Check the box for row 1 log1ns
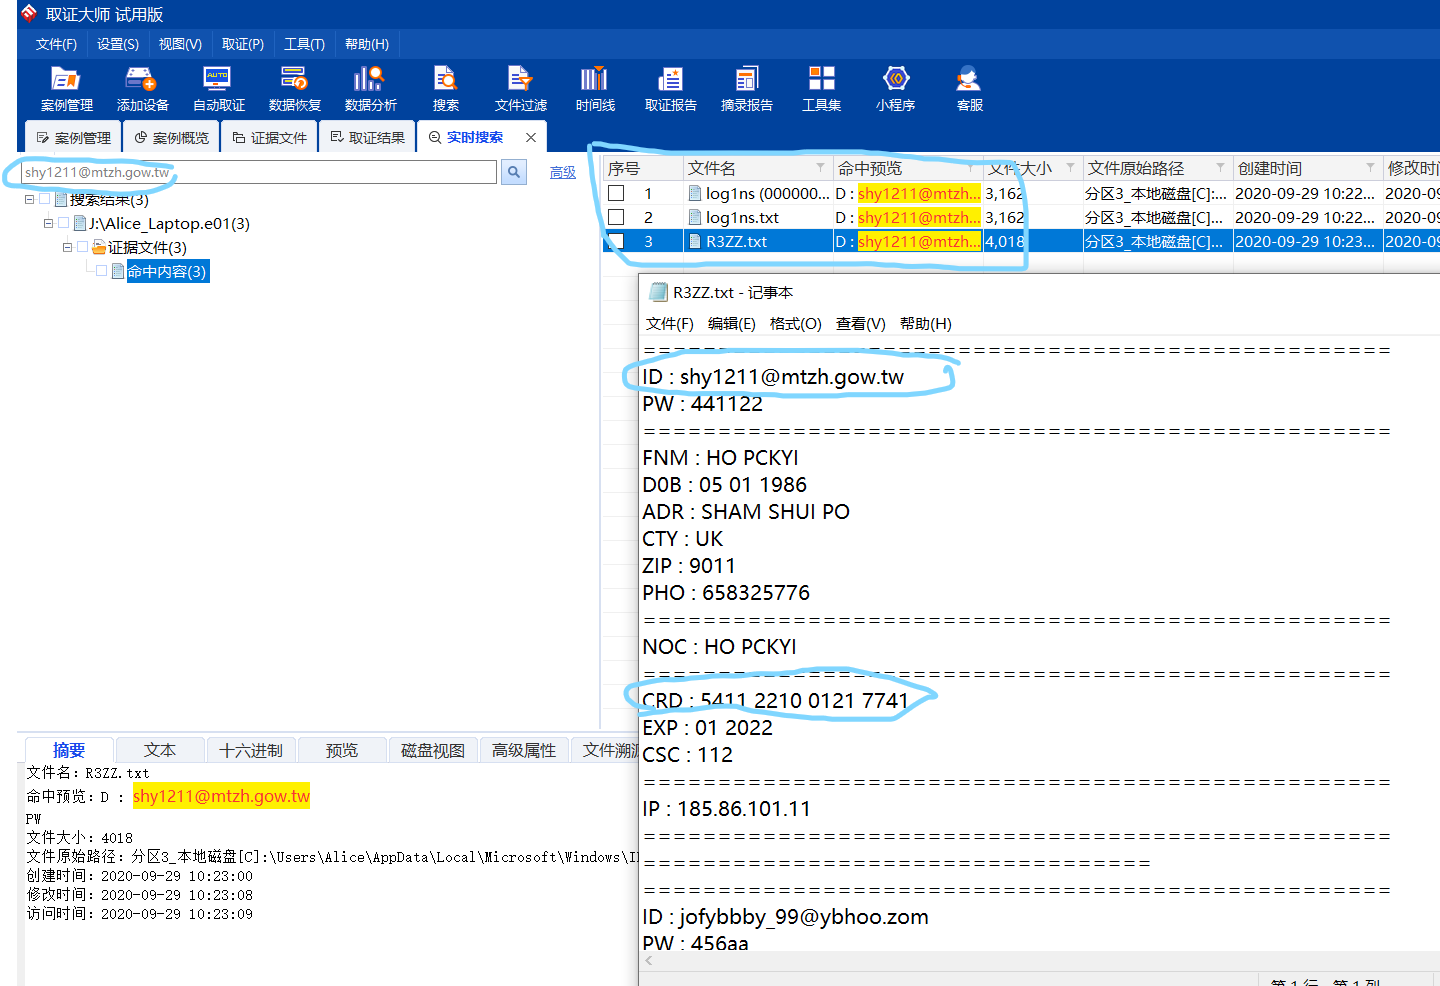Viewport: 1440px width, 986px height. tap(616, 193)
